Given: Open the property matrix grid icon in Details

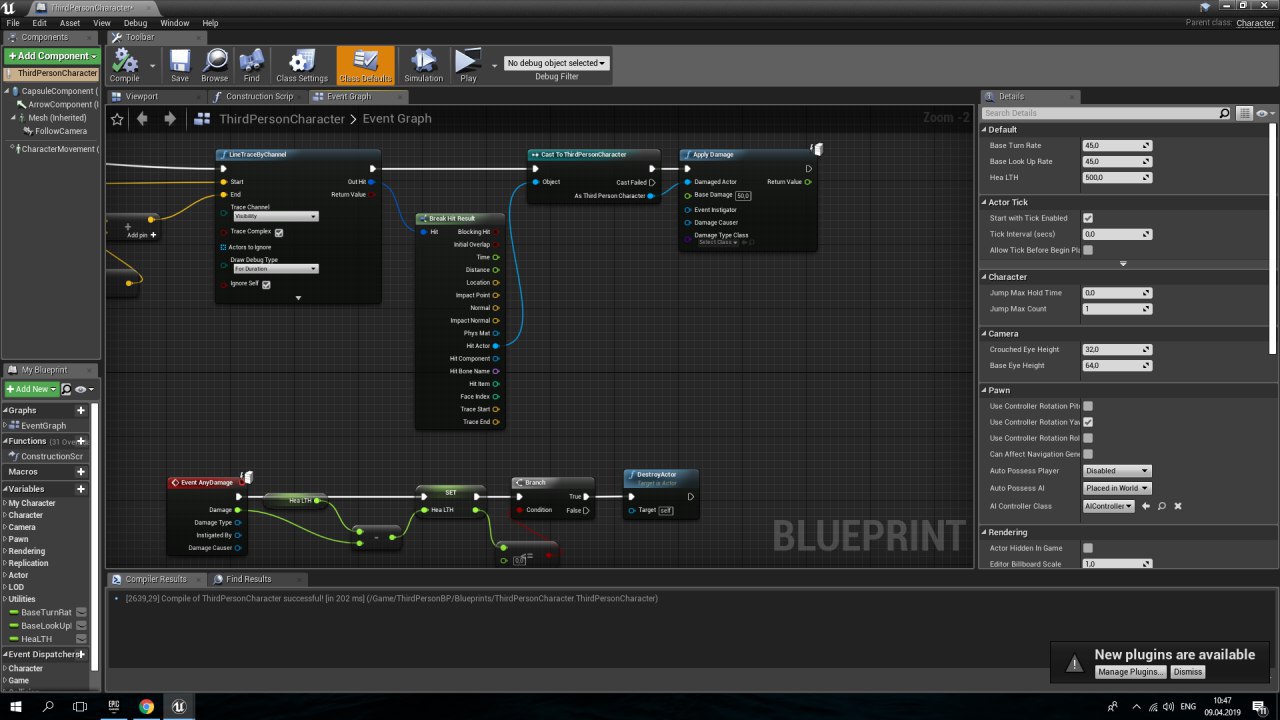Looking at the screenshot, I should tap(1244, 113).
